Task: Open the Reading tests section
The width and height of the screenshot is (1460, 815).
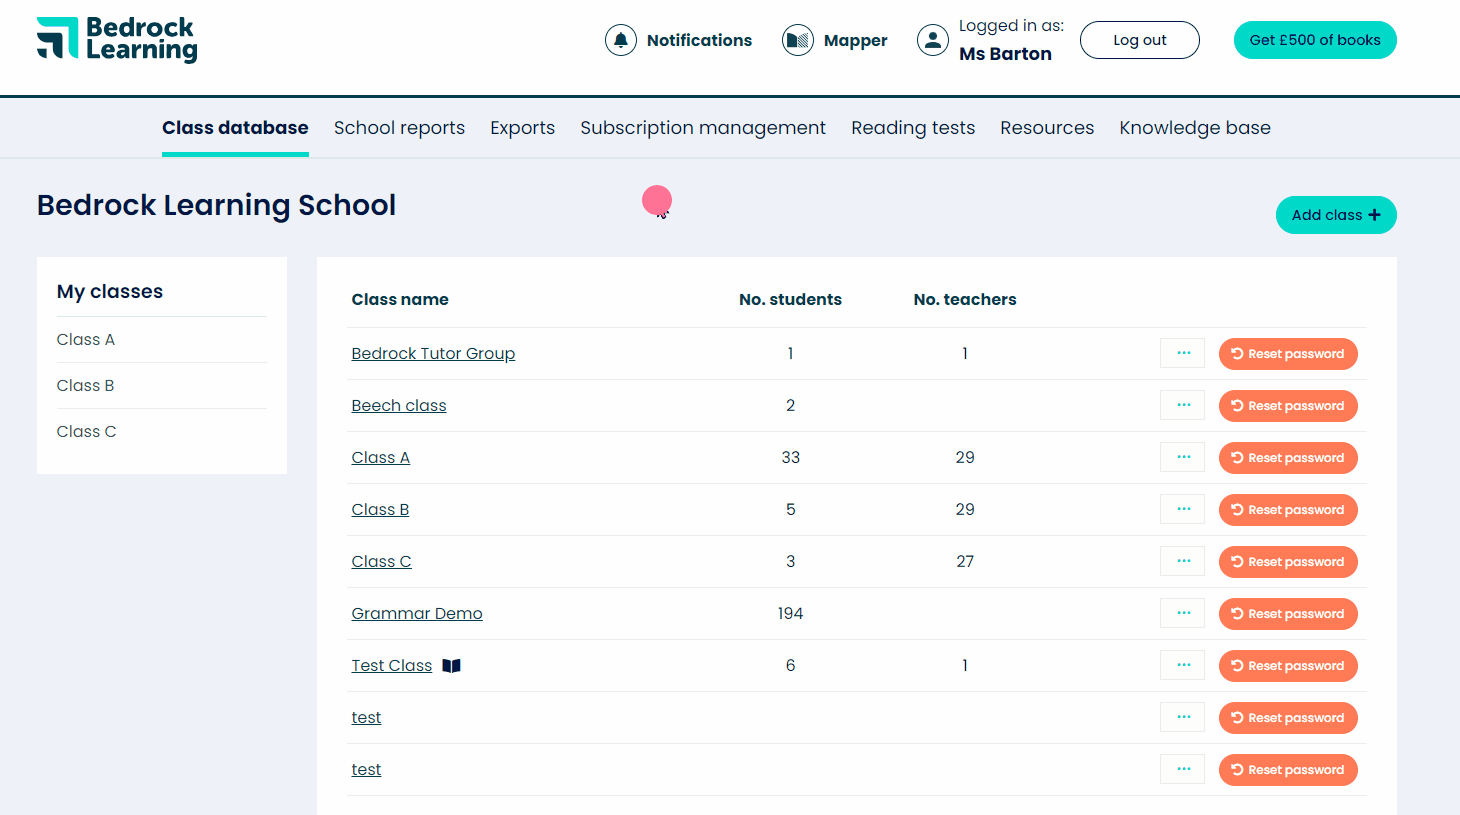Action: coord(912,127)
